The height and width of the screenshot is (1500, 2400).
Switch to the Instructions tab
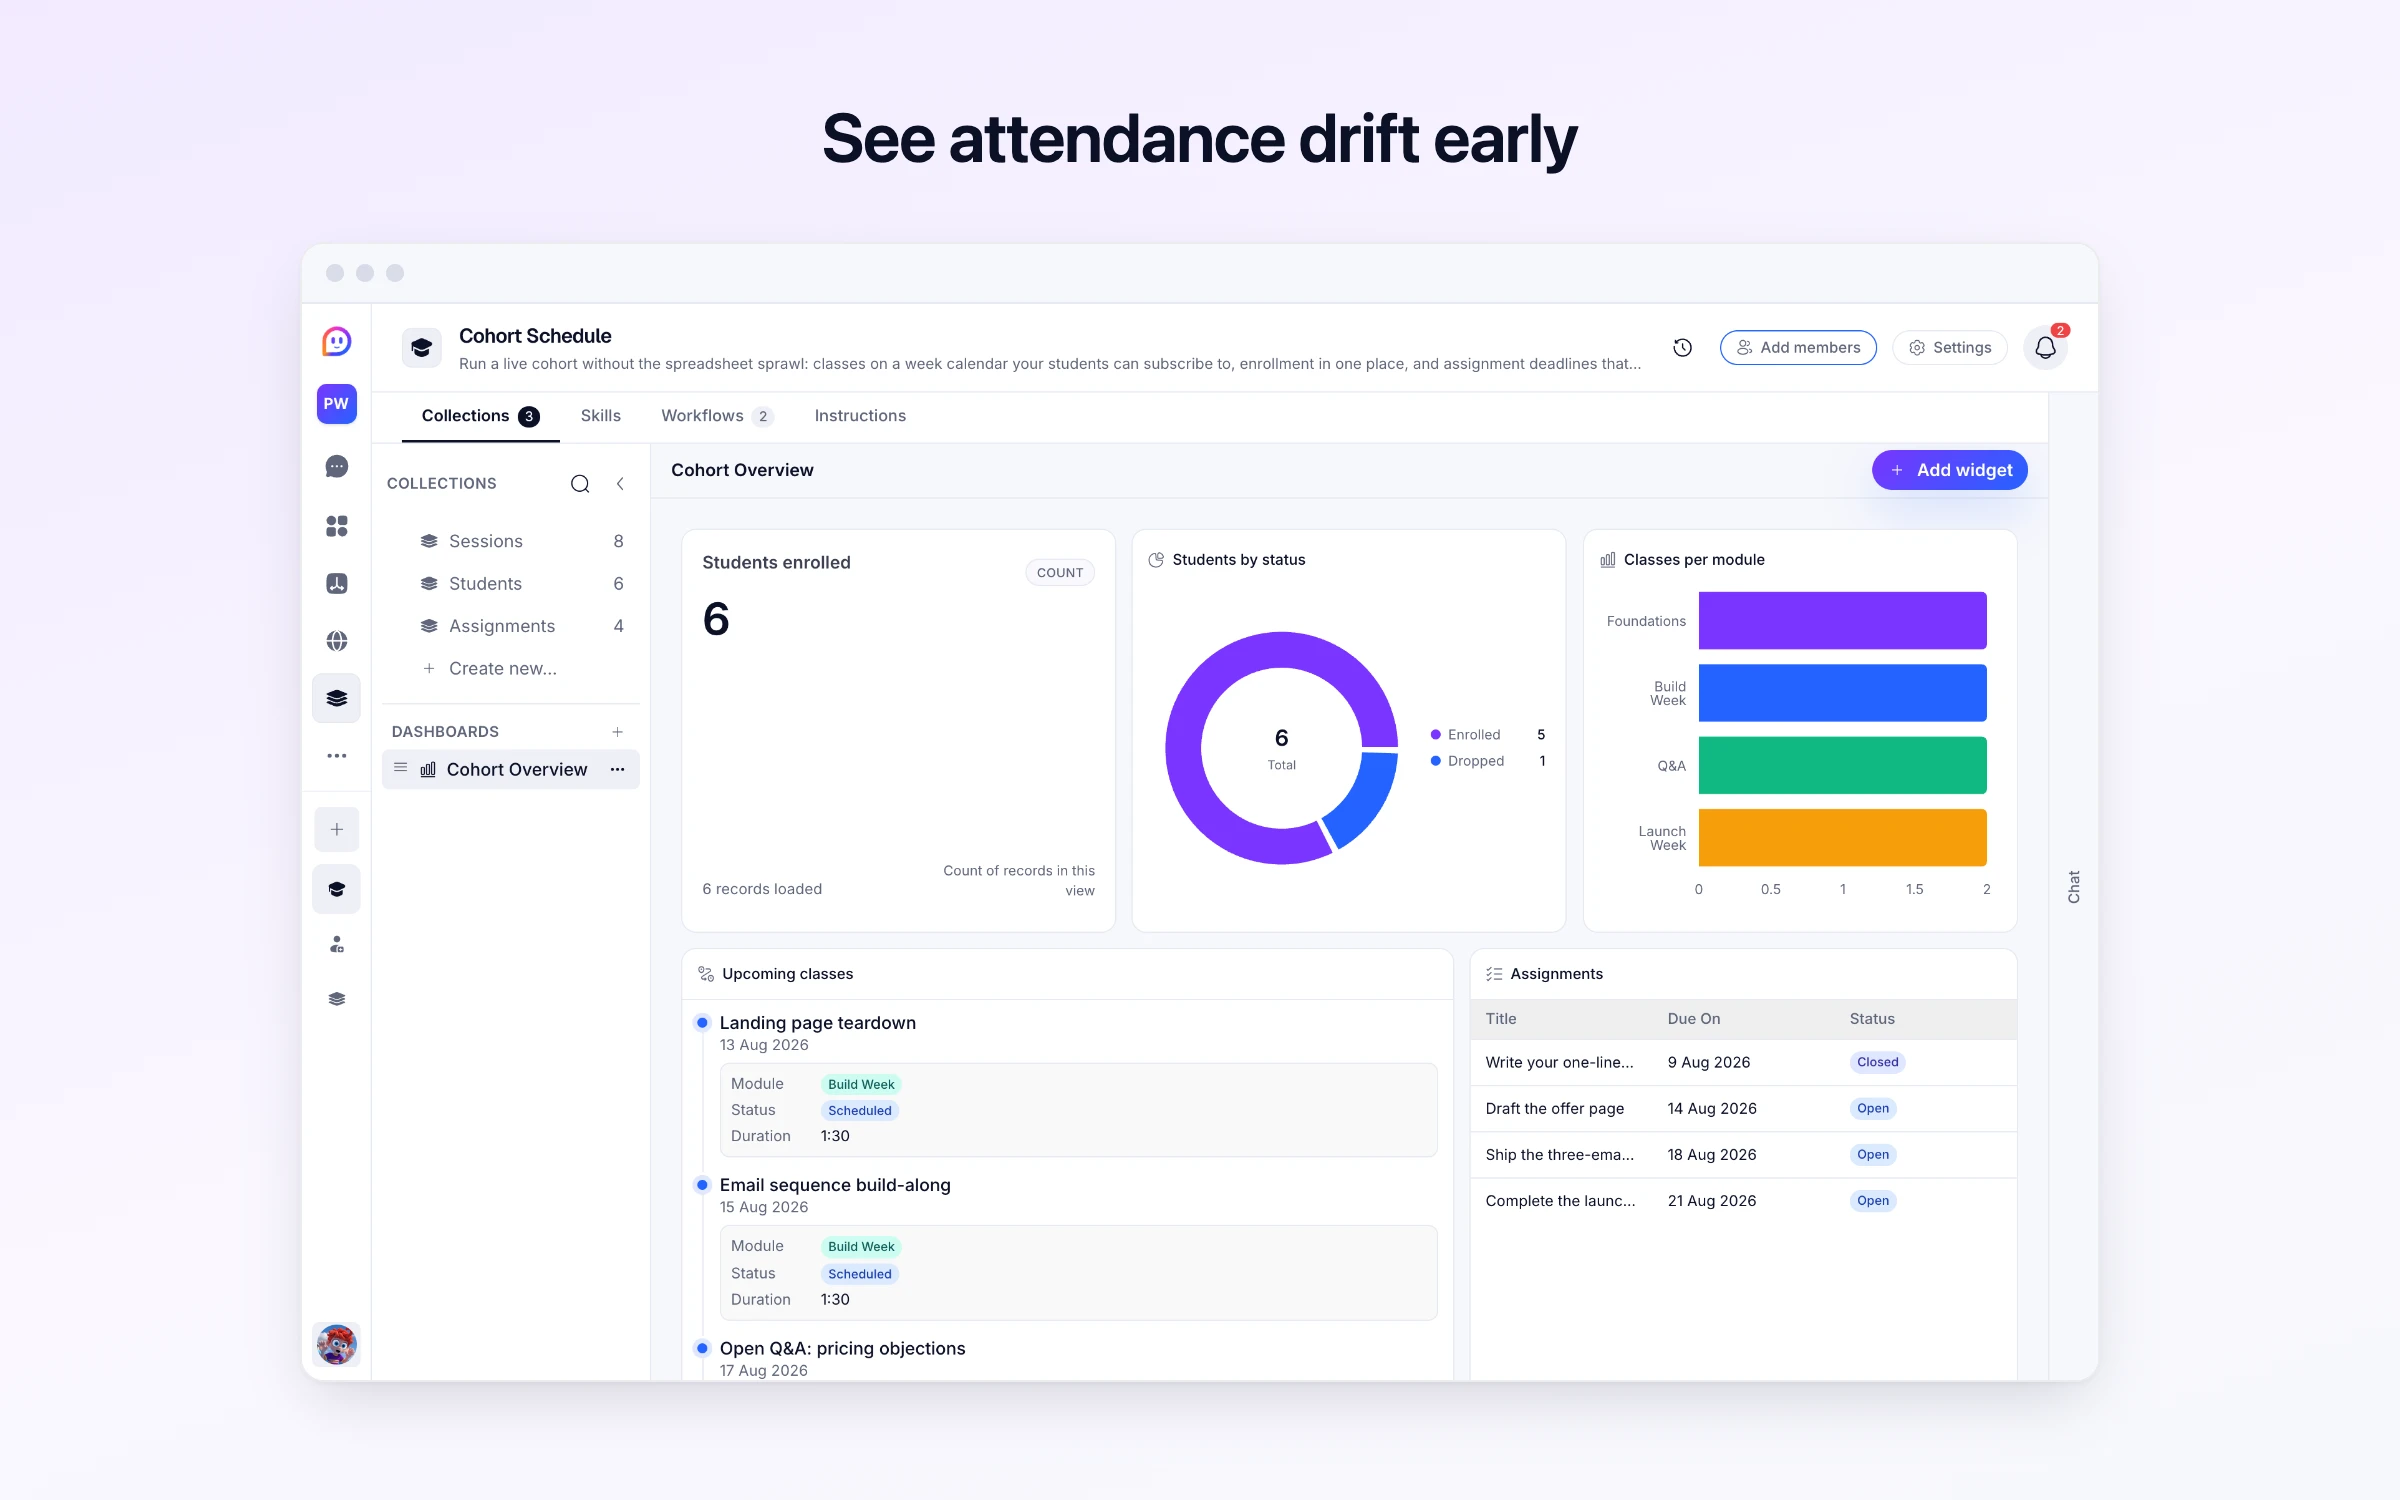coord(860,416)
